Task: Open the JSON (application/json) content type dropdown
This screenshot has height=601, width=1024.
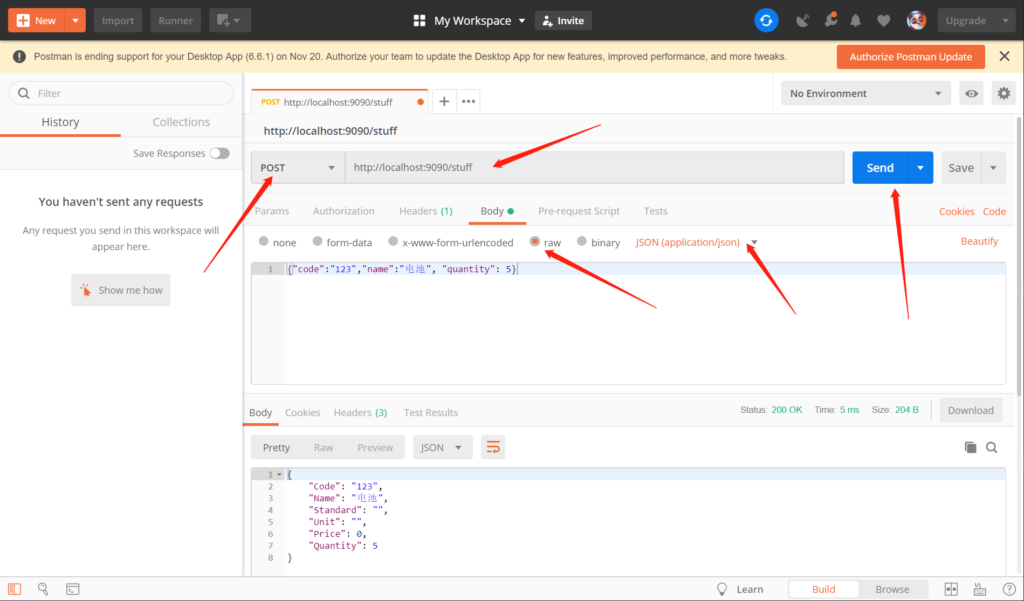Action: coord(696,242)
